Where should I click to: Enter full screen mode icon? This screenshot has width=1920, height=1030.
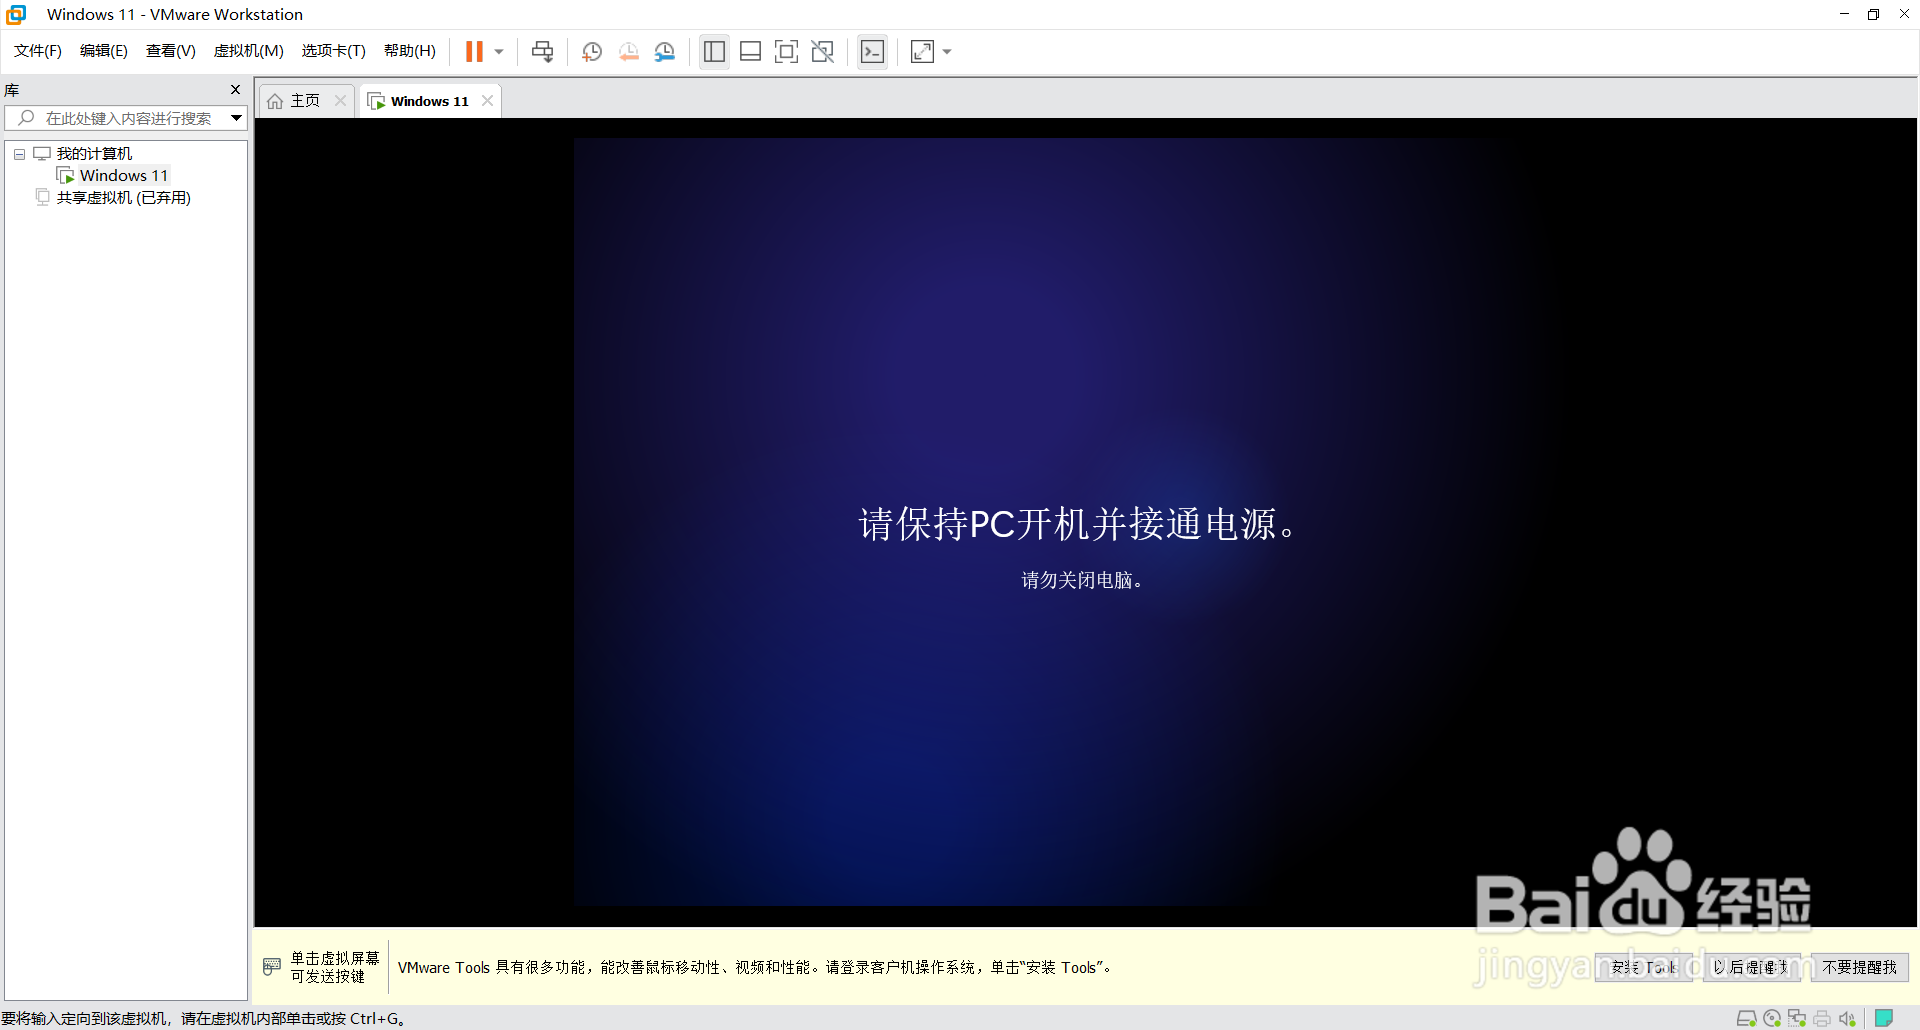[787, 52]
